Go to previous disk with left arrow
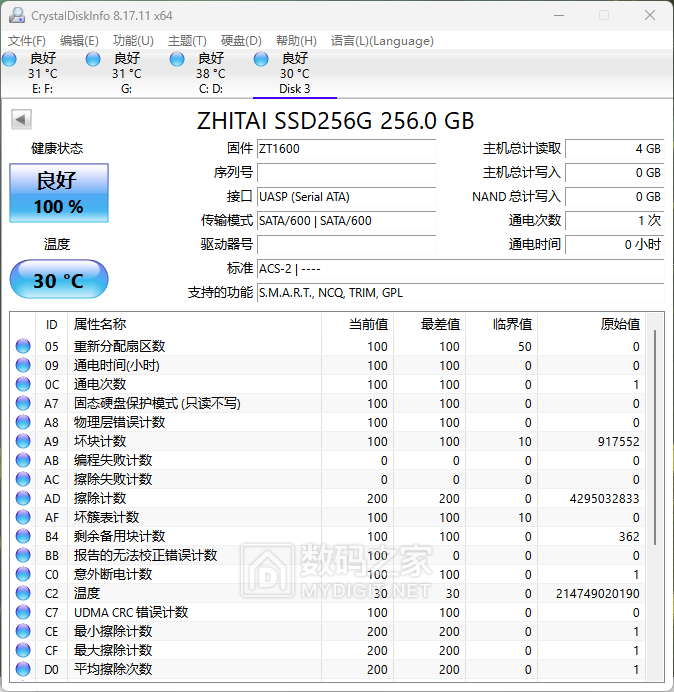 21,119
